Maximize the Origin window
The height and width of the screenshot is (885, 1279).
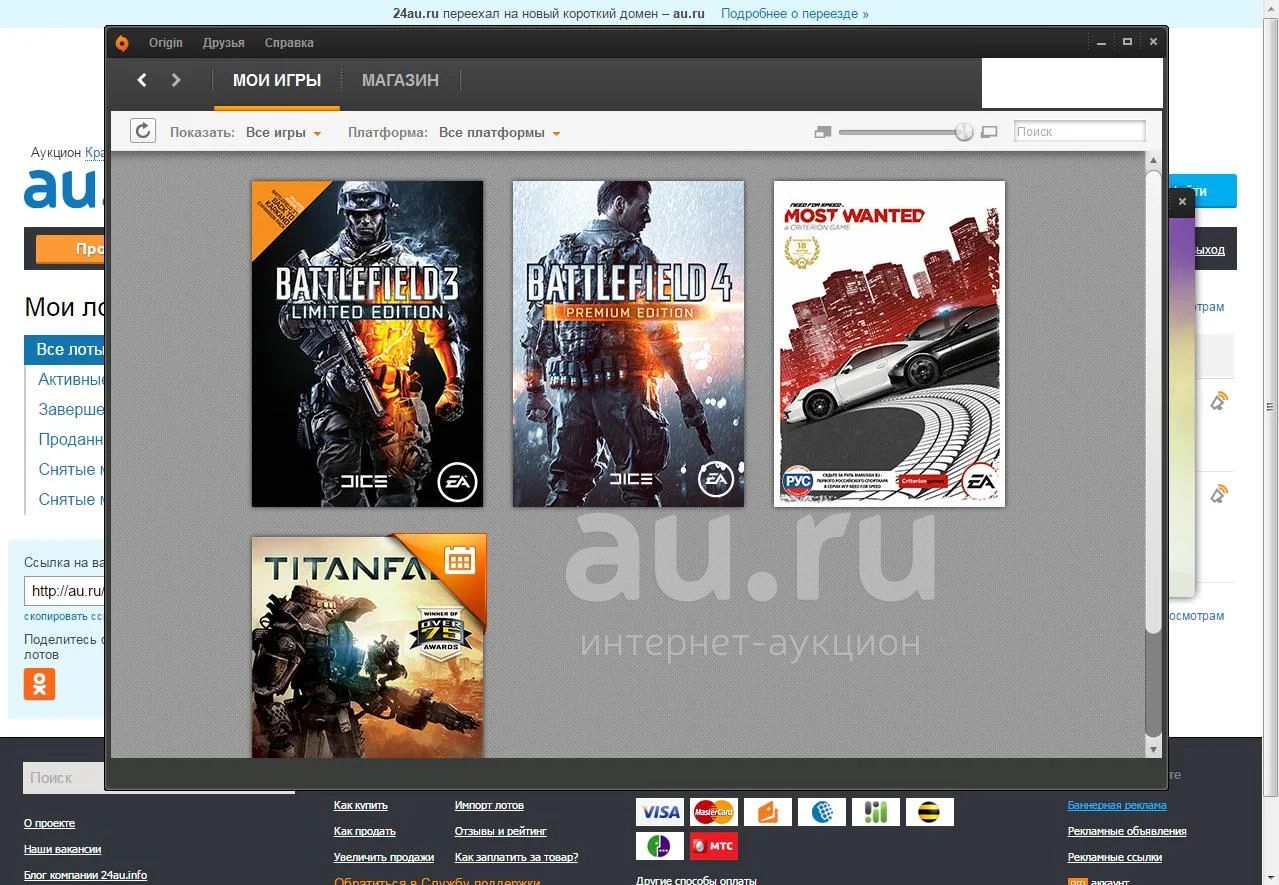(1127, 42)
